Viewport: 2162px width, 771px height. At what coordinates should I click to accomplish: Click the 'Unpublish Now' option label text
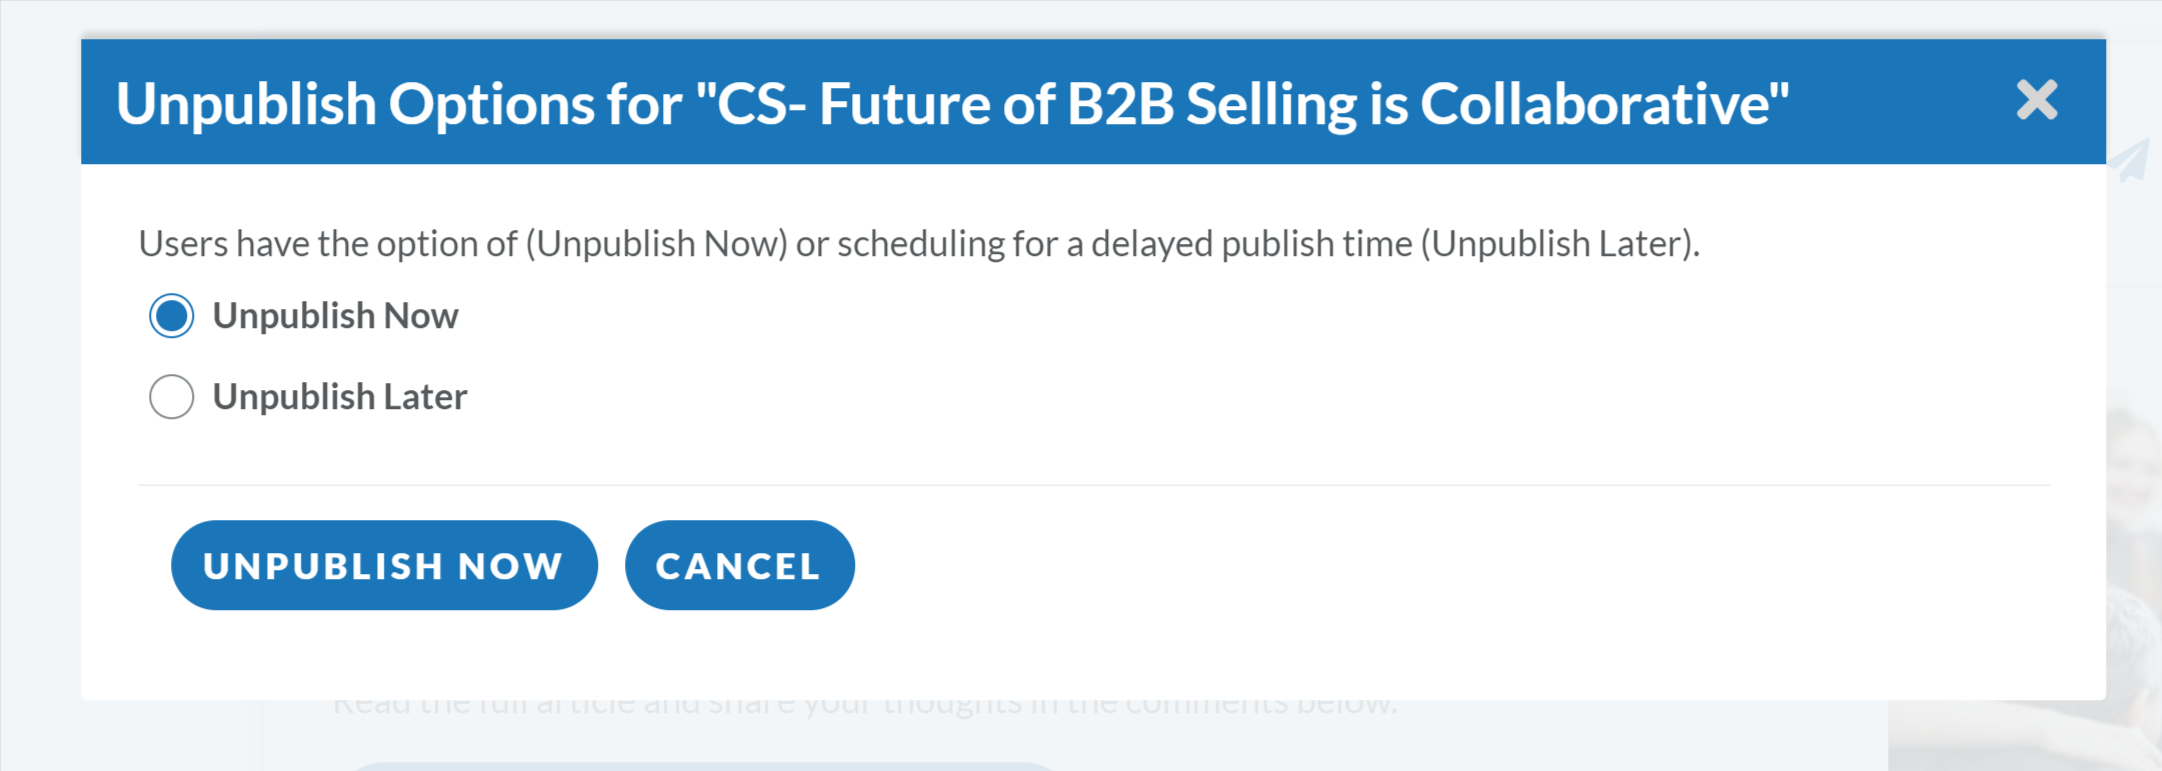click(335, 316)
